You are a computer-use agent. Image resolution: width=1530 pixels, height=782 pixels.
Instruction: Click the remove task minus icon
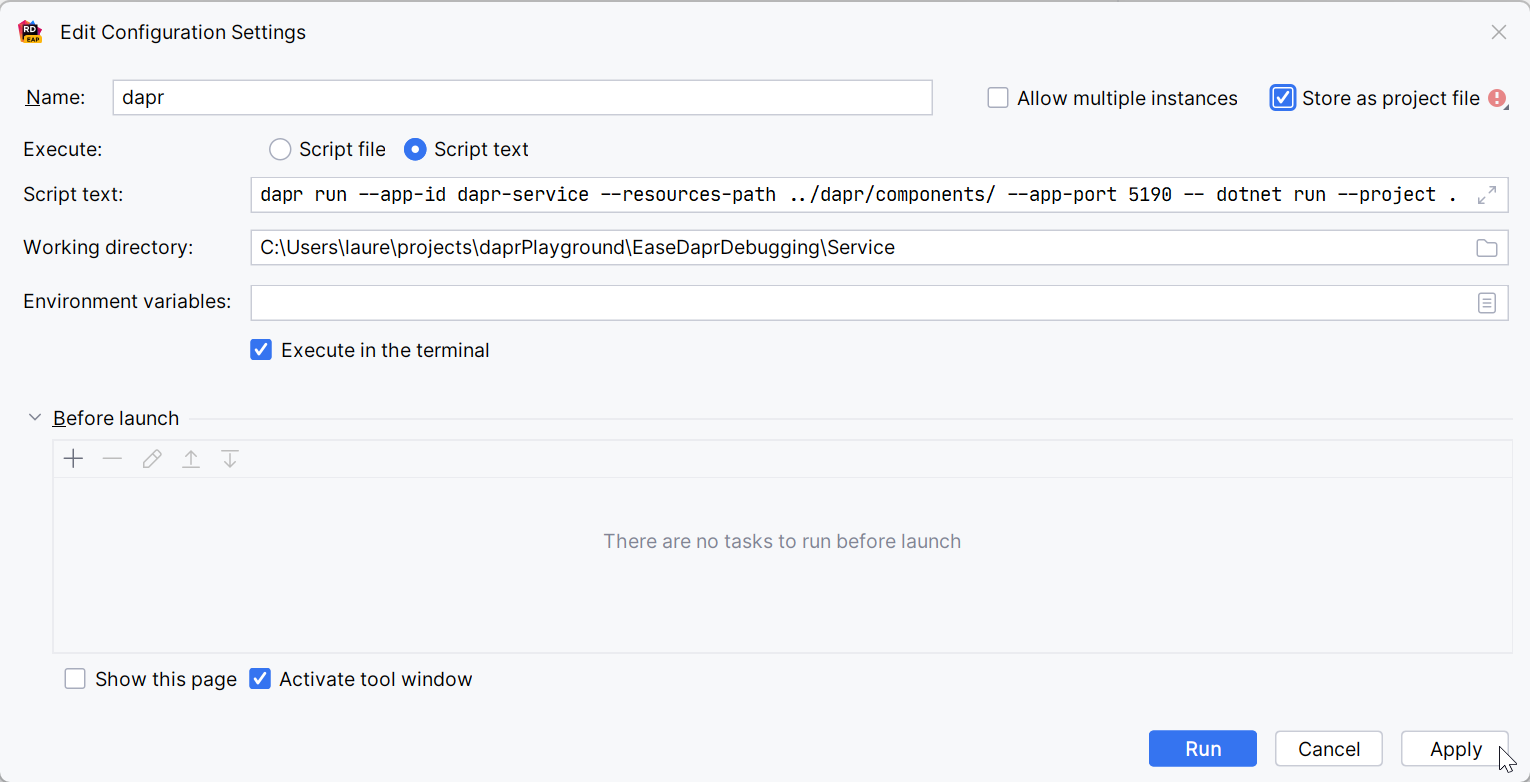(112, 459)
